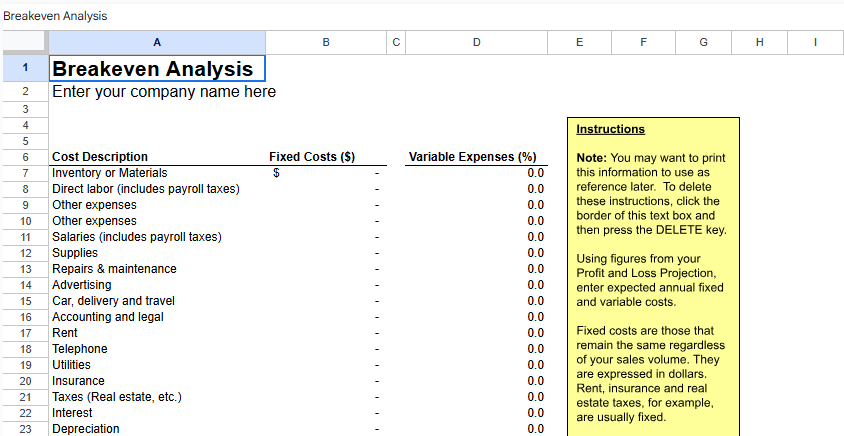844x436 pixels.
Task: Select column D header
Action: pyautogui.click(x=476, y=42)
